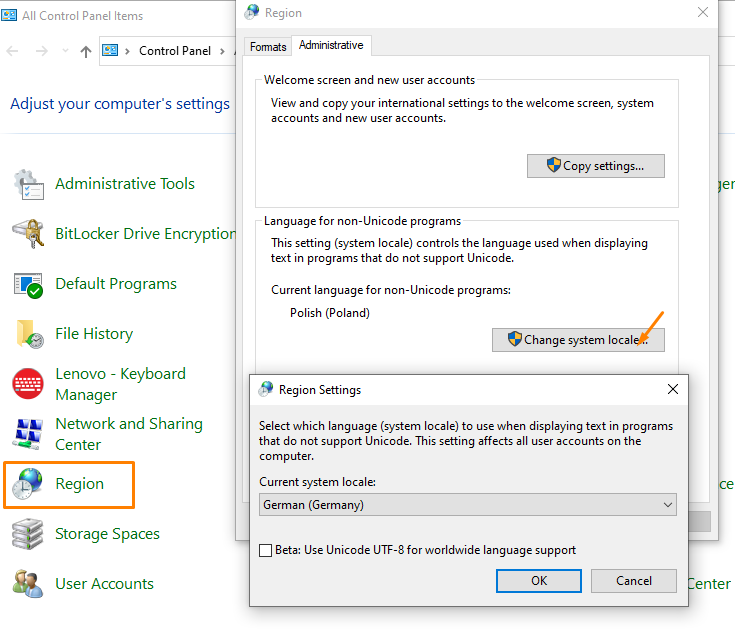Expand the chevron after Control Panel breadcrumb

222,51
